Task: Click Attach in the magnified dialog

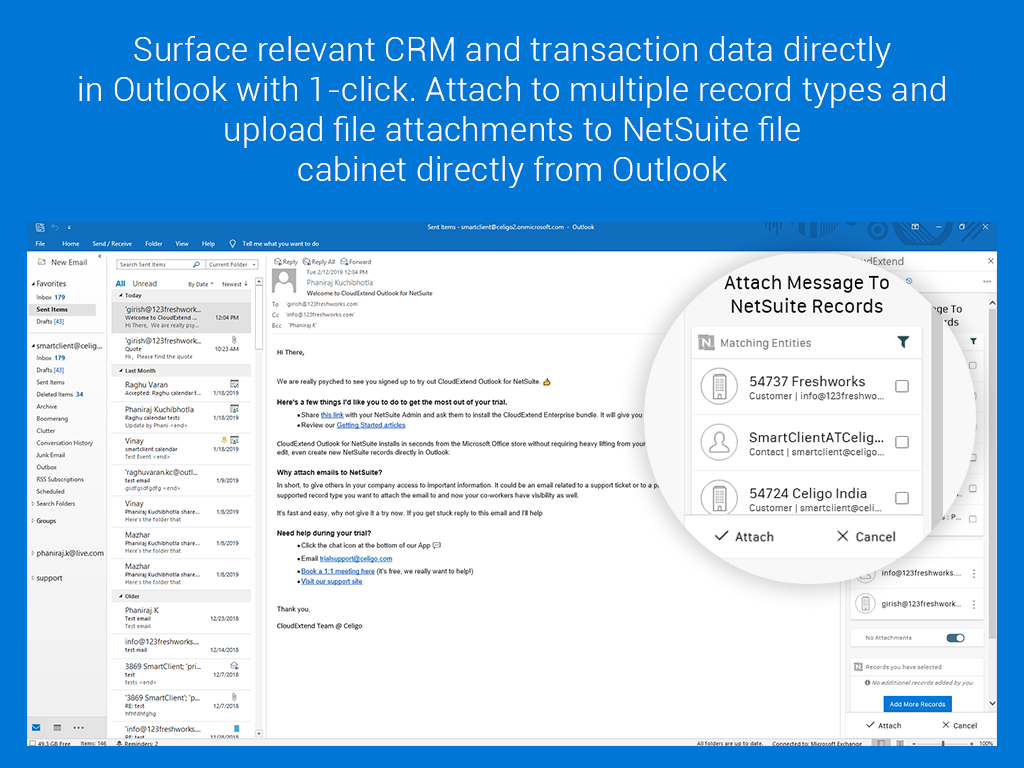Action: [x=744, y=537]
